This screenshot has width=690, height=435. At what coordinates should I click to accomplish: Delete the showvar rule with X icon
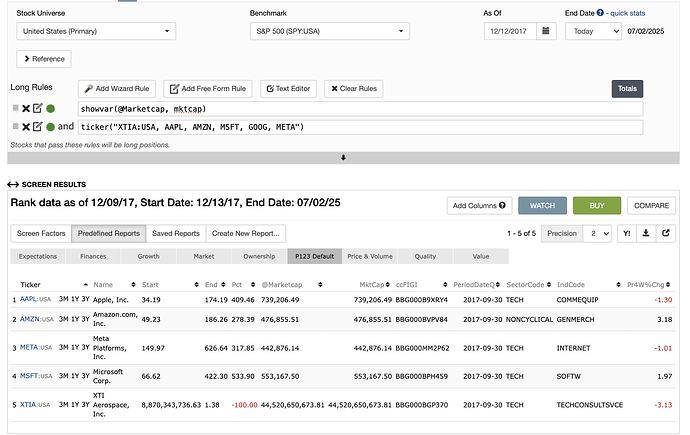point(26,109)
